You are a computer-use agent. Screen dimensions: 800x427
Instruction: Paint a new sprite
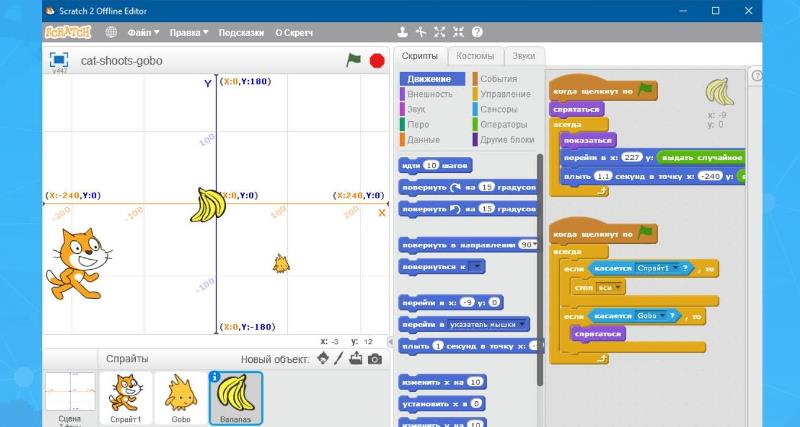point(339,358)
